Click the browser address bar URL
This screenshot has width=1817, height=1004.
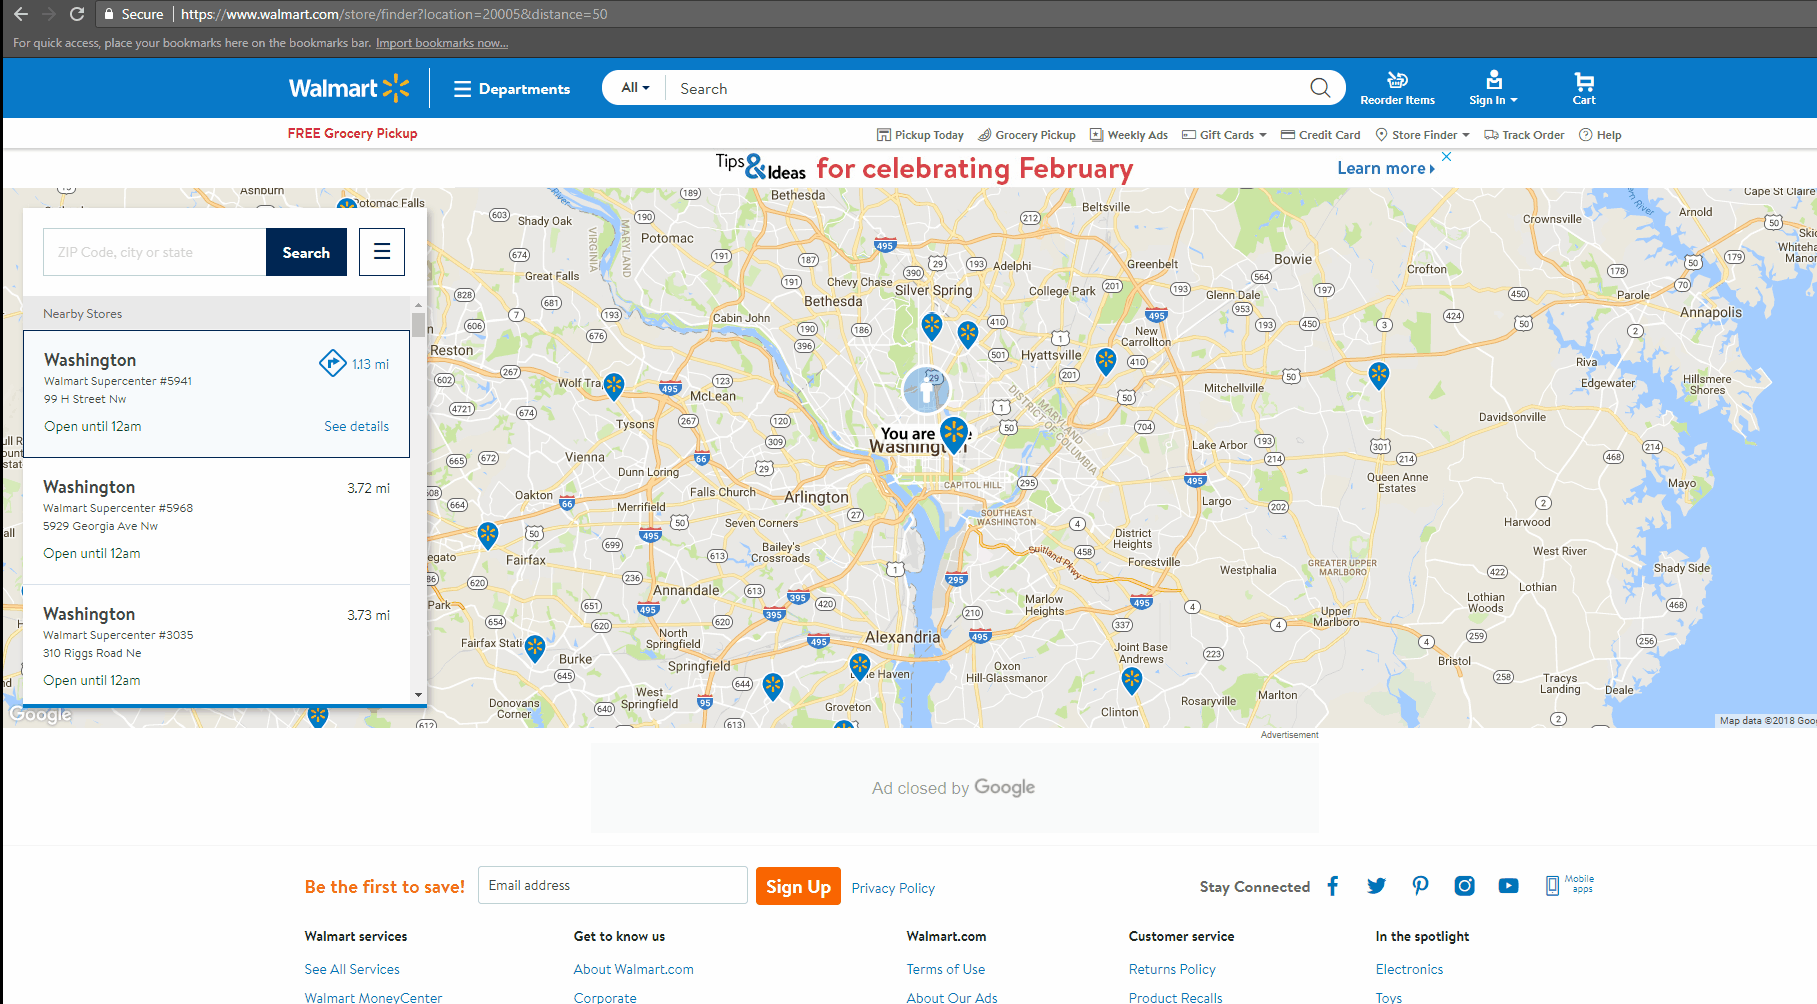[x=394, y=14]
